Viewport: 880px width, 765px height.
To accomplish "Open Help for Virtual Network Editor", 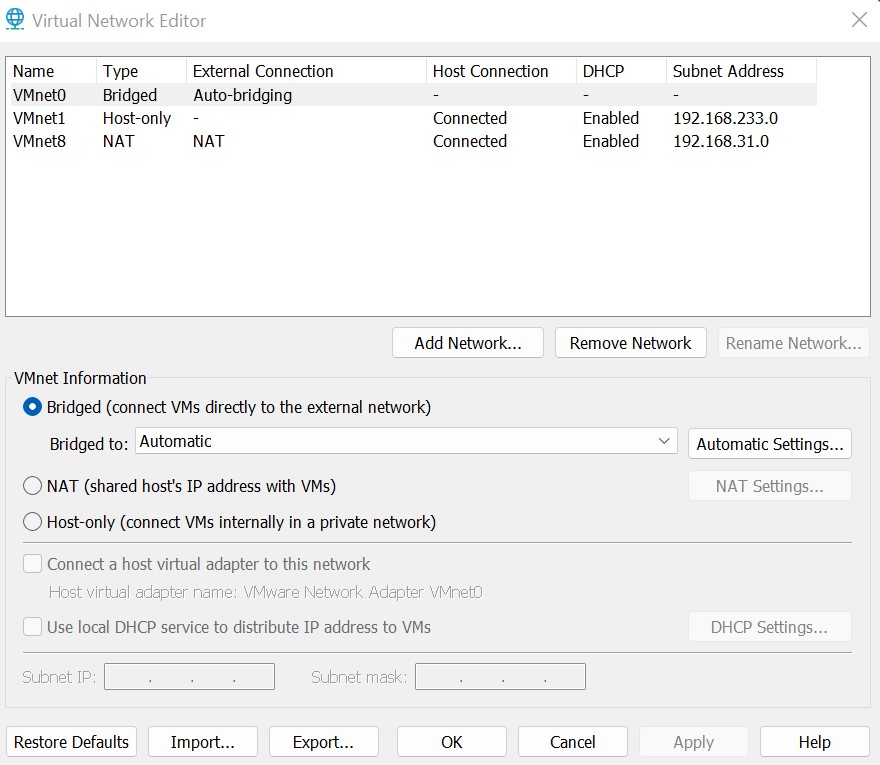I will click(x=814, y=742).
